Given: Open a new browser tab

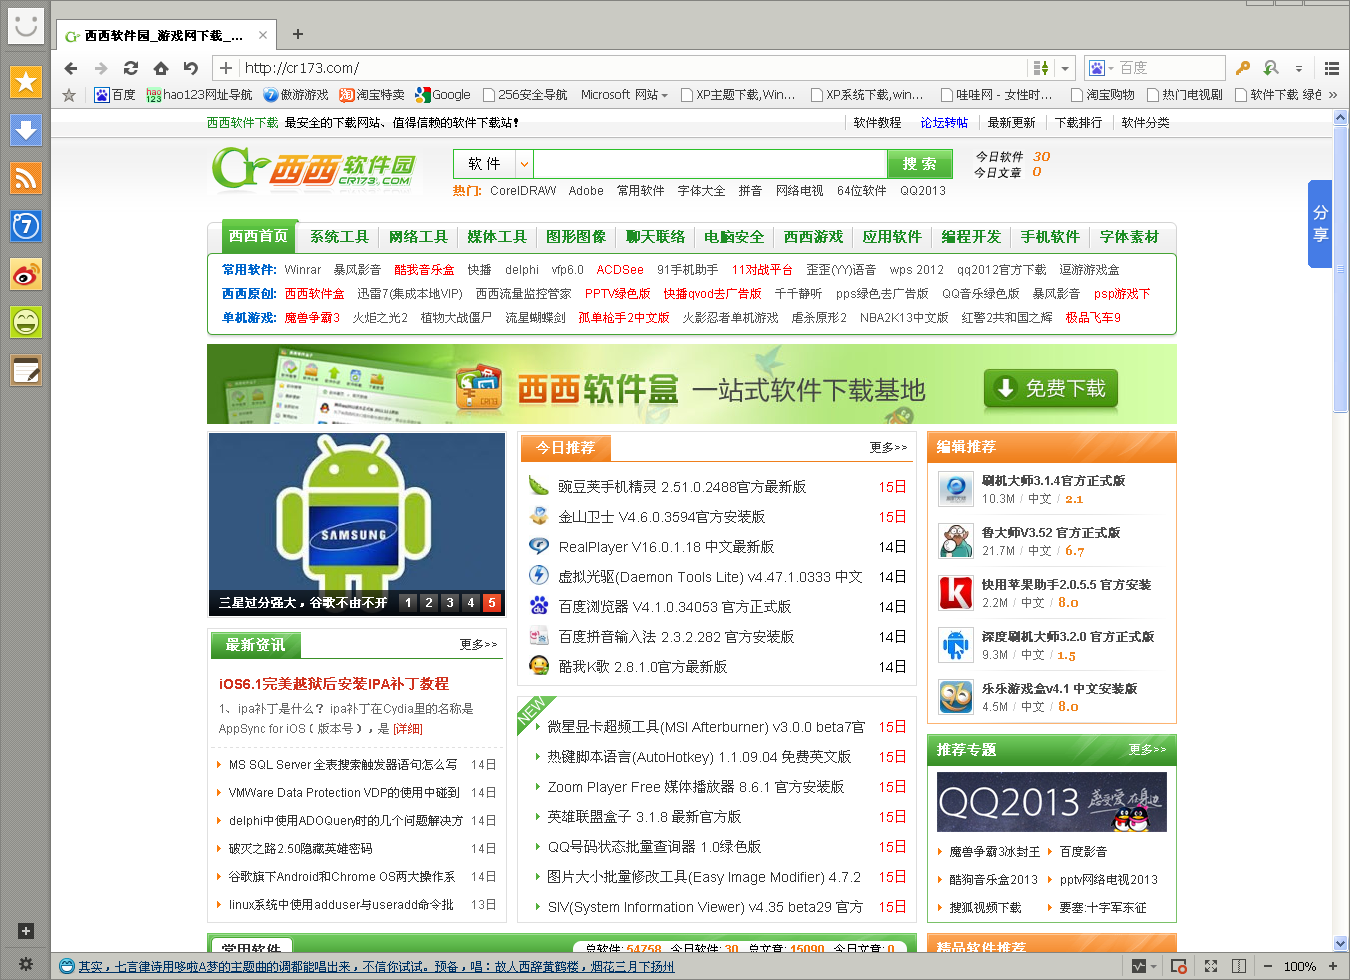Looking at the screenshot, I should click(297, 35).
